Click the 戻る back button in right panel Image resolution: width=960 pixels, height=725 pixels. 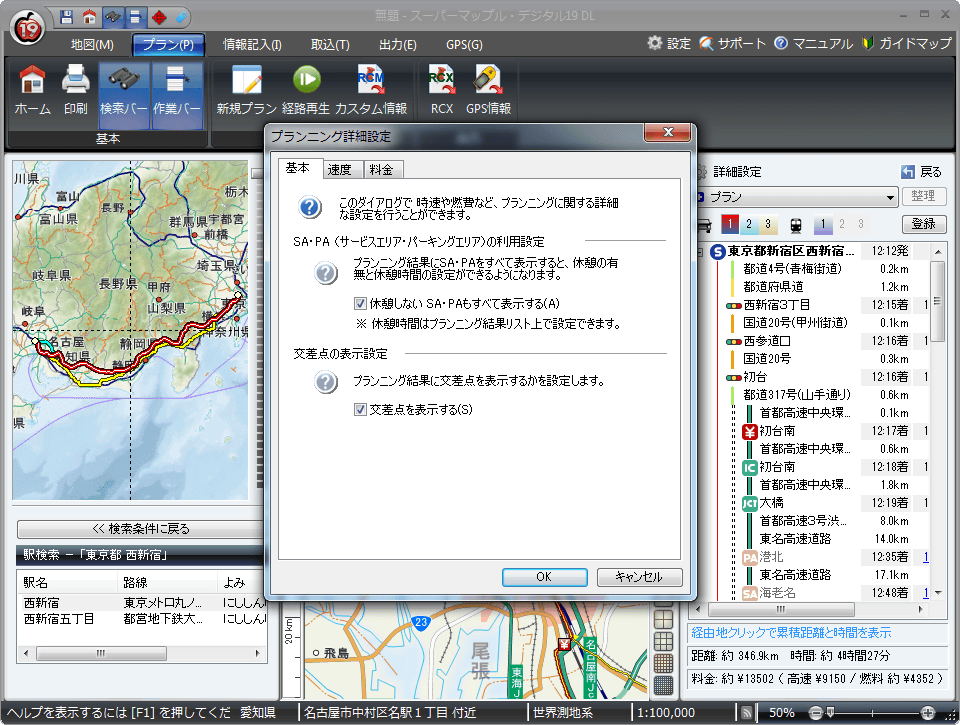tap(921, 172)
